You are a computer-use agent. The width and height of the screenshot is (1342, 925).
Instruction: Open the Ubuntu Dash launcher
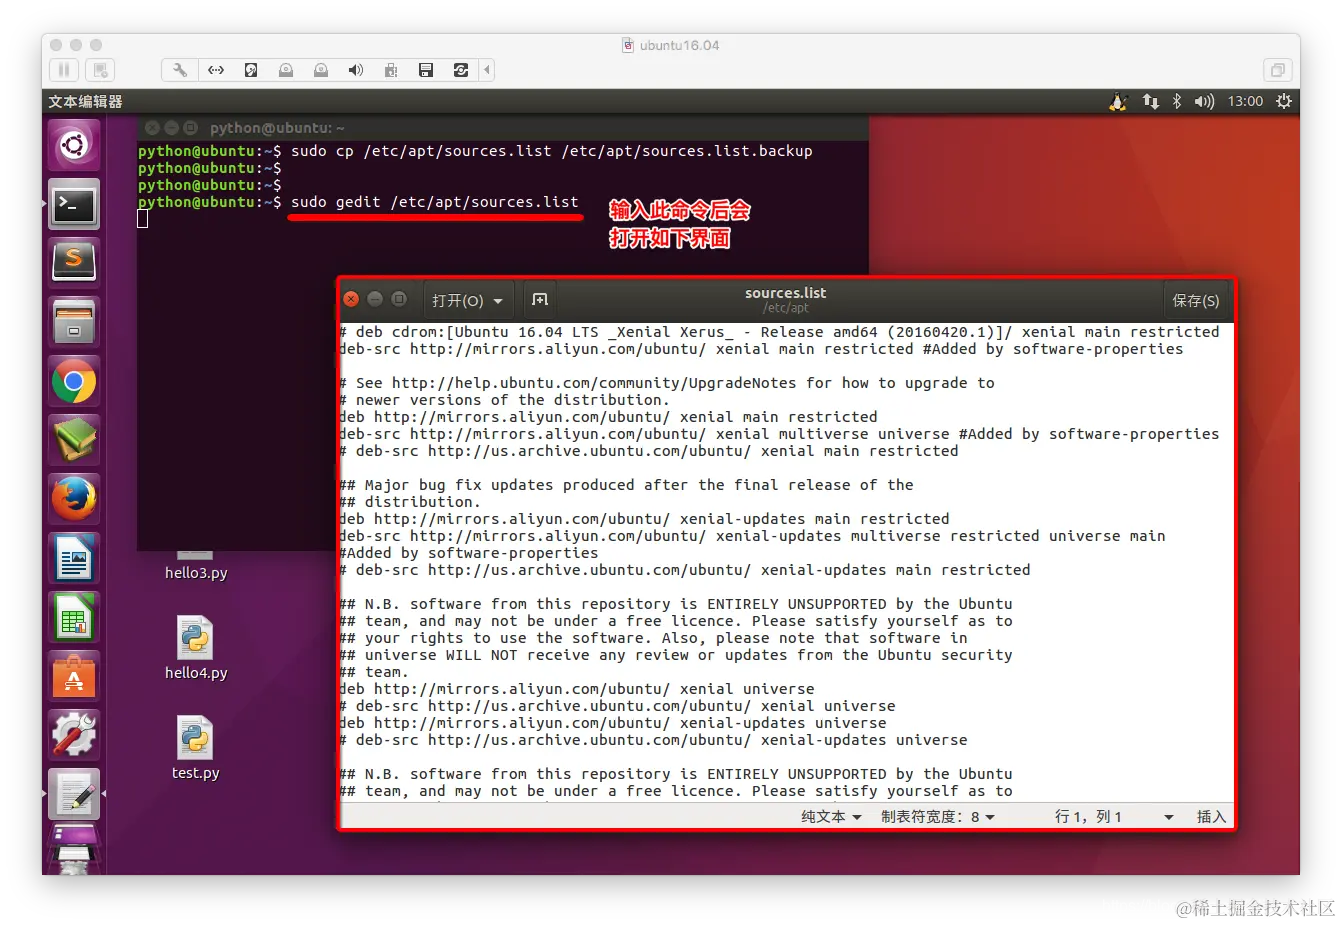[74, 147]
